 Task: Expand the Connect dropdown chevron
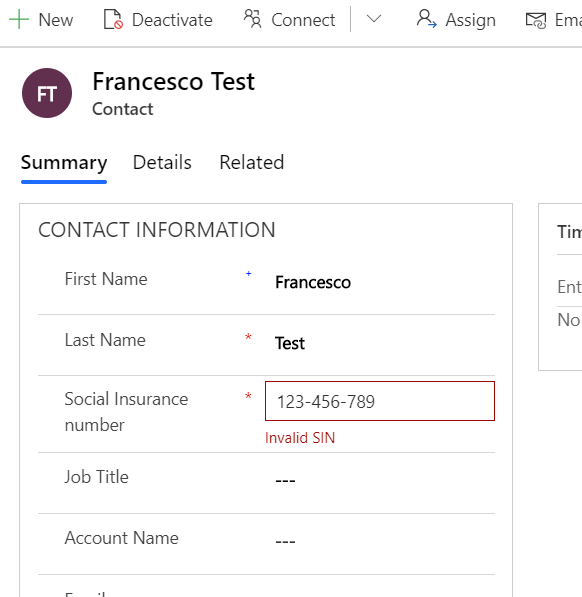click(x=374, y=19)
